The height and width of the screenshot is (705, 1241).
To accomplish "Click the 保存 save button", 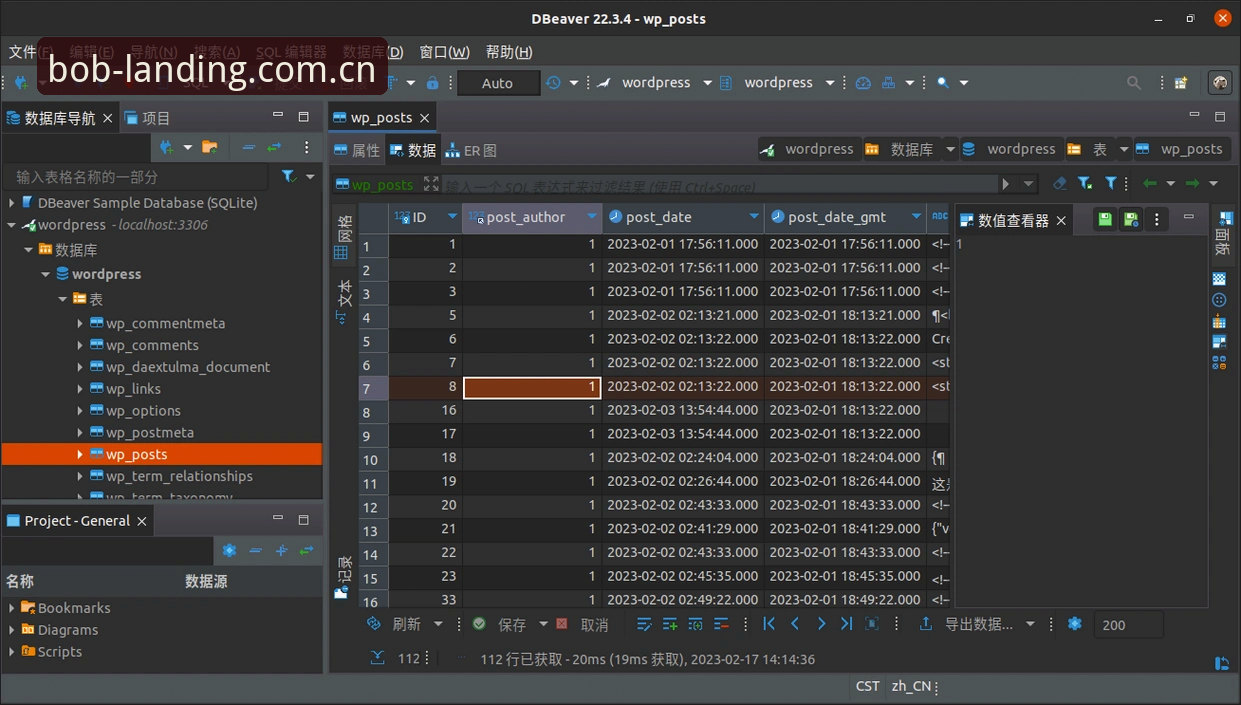I will pos(501,624).
